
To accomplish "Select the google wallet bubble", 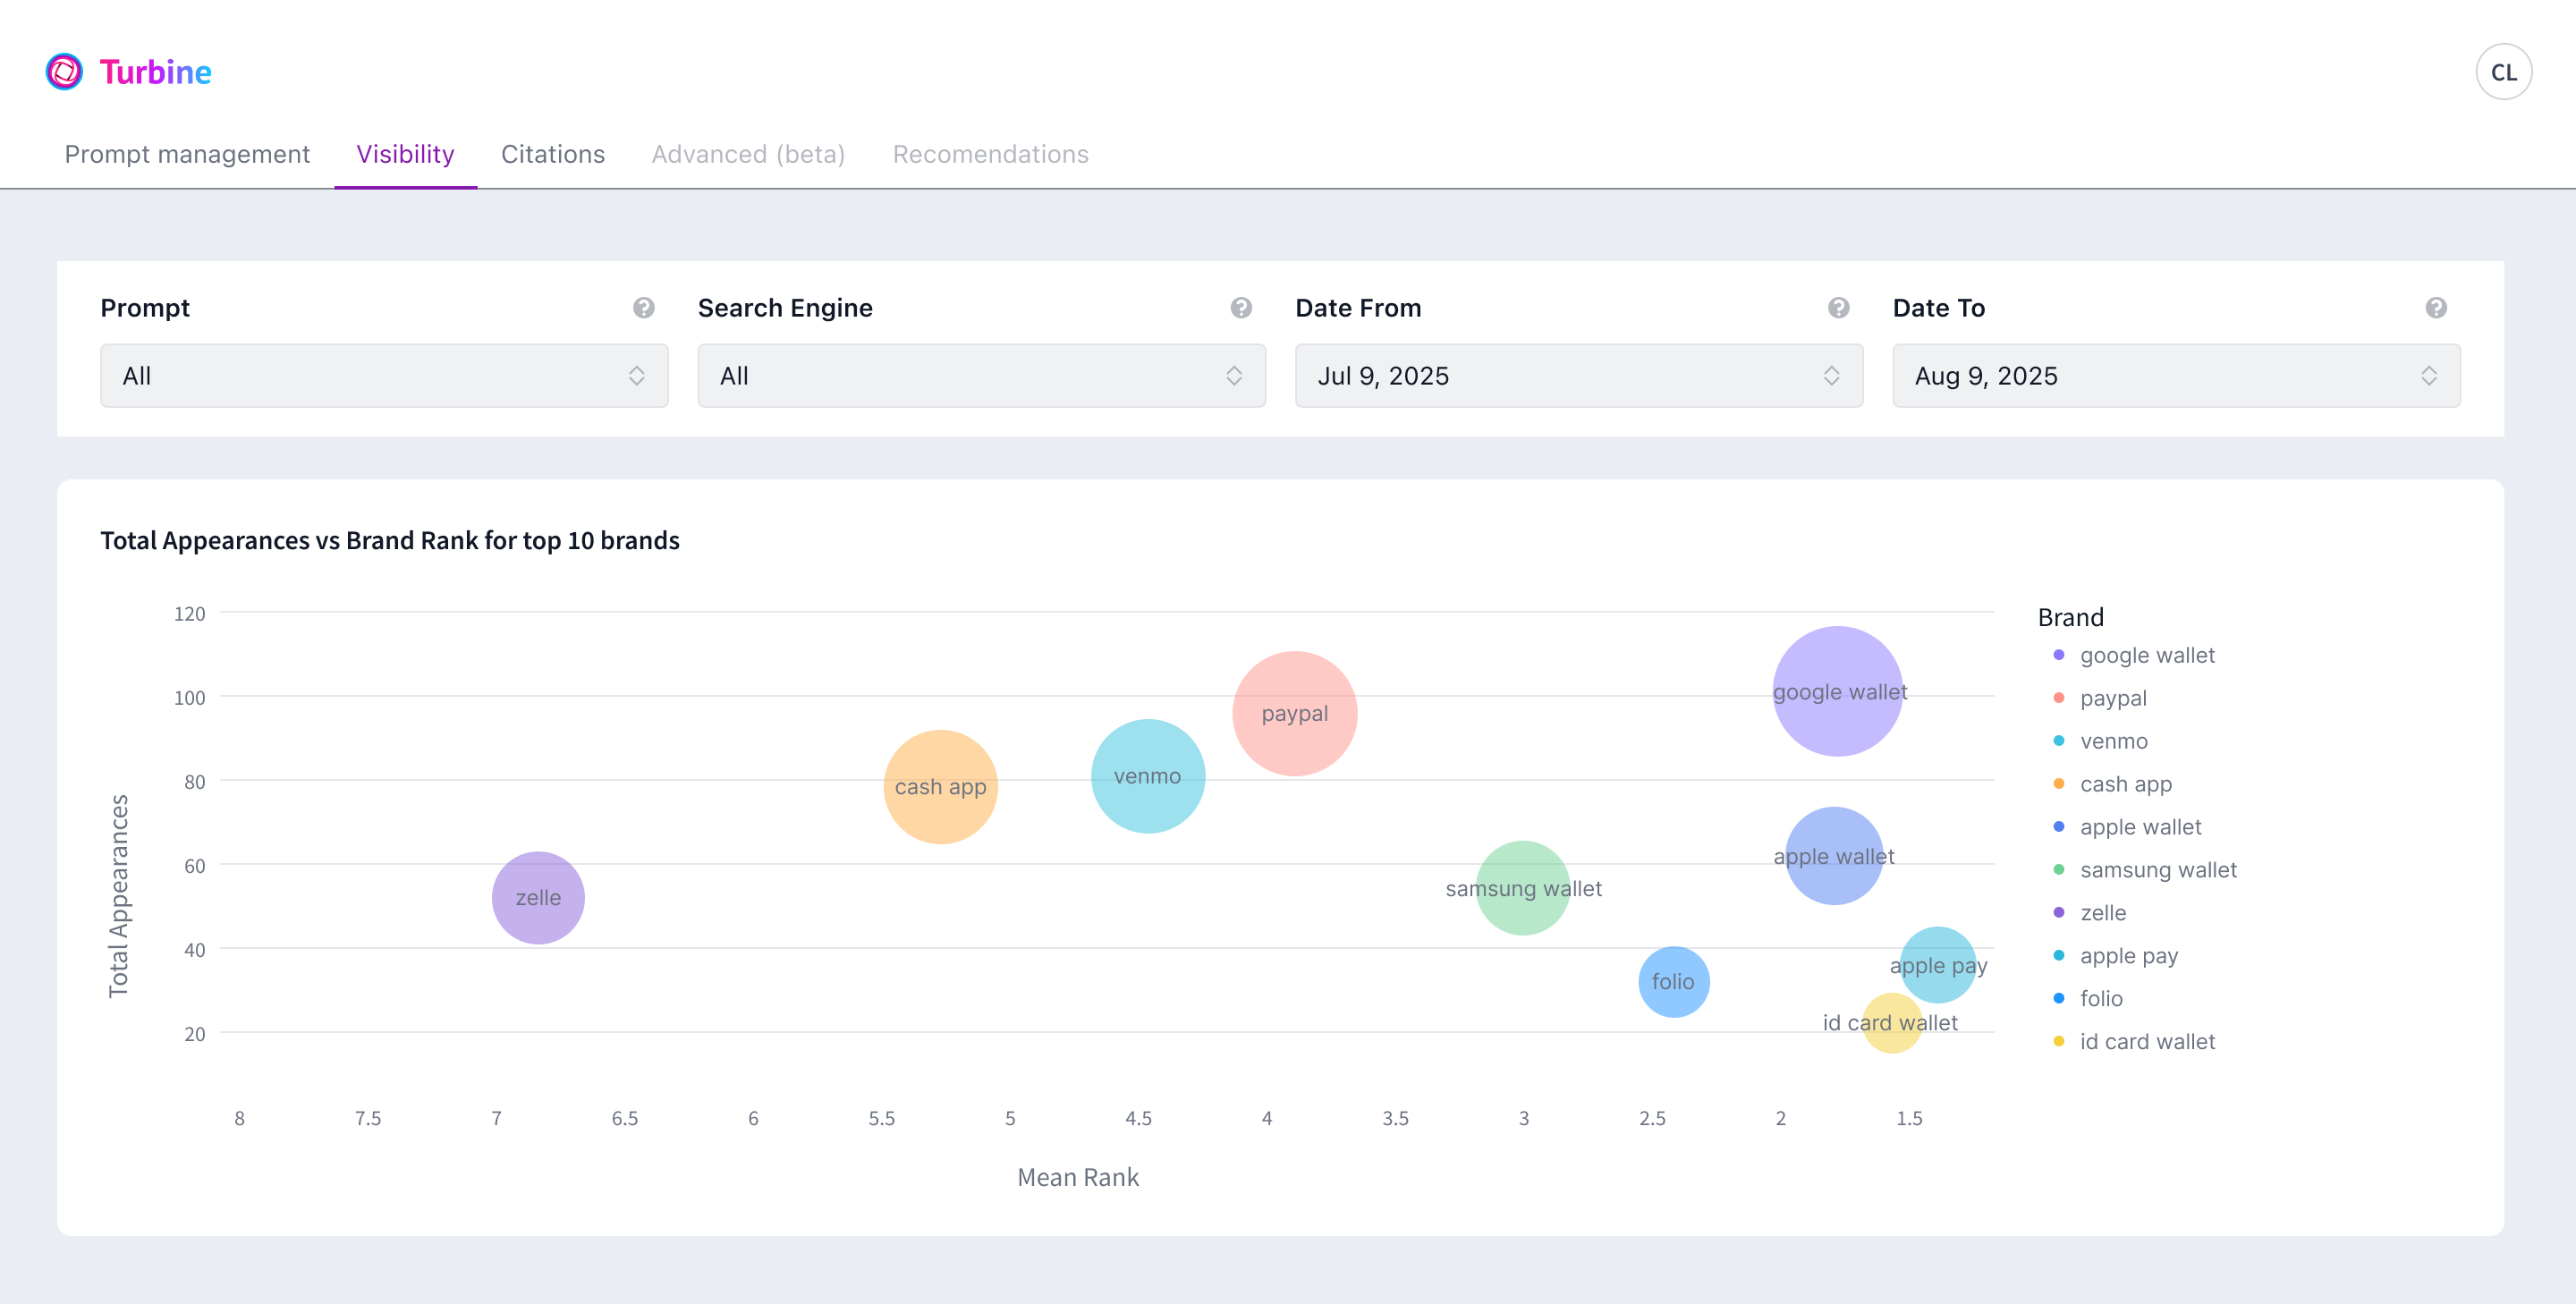I will click(x=1838, y=691).
